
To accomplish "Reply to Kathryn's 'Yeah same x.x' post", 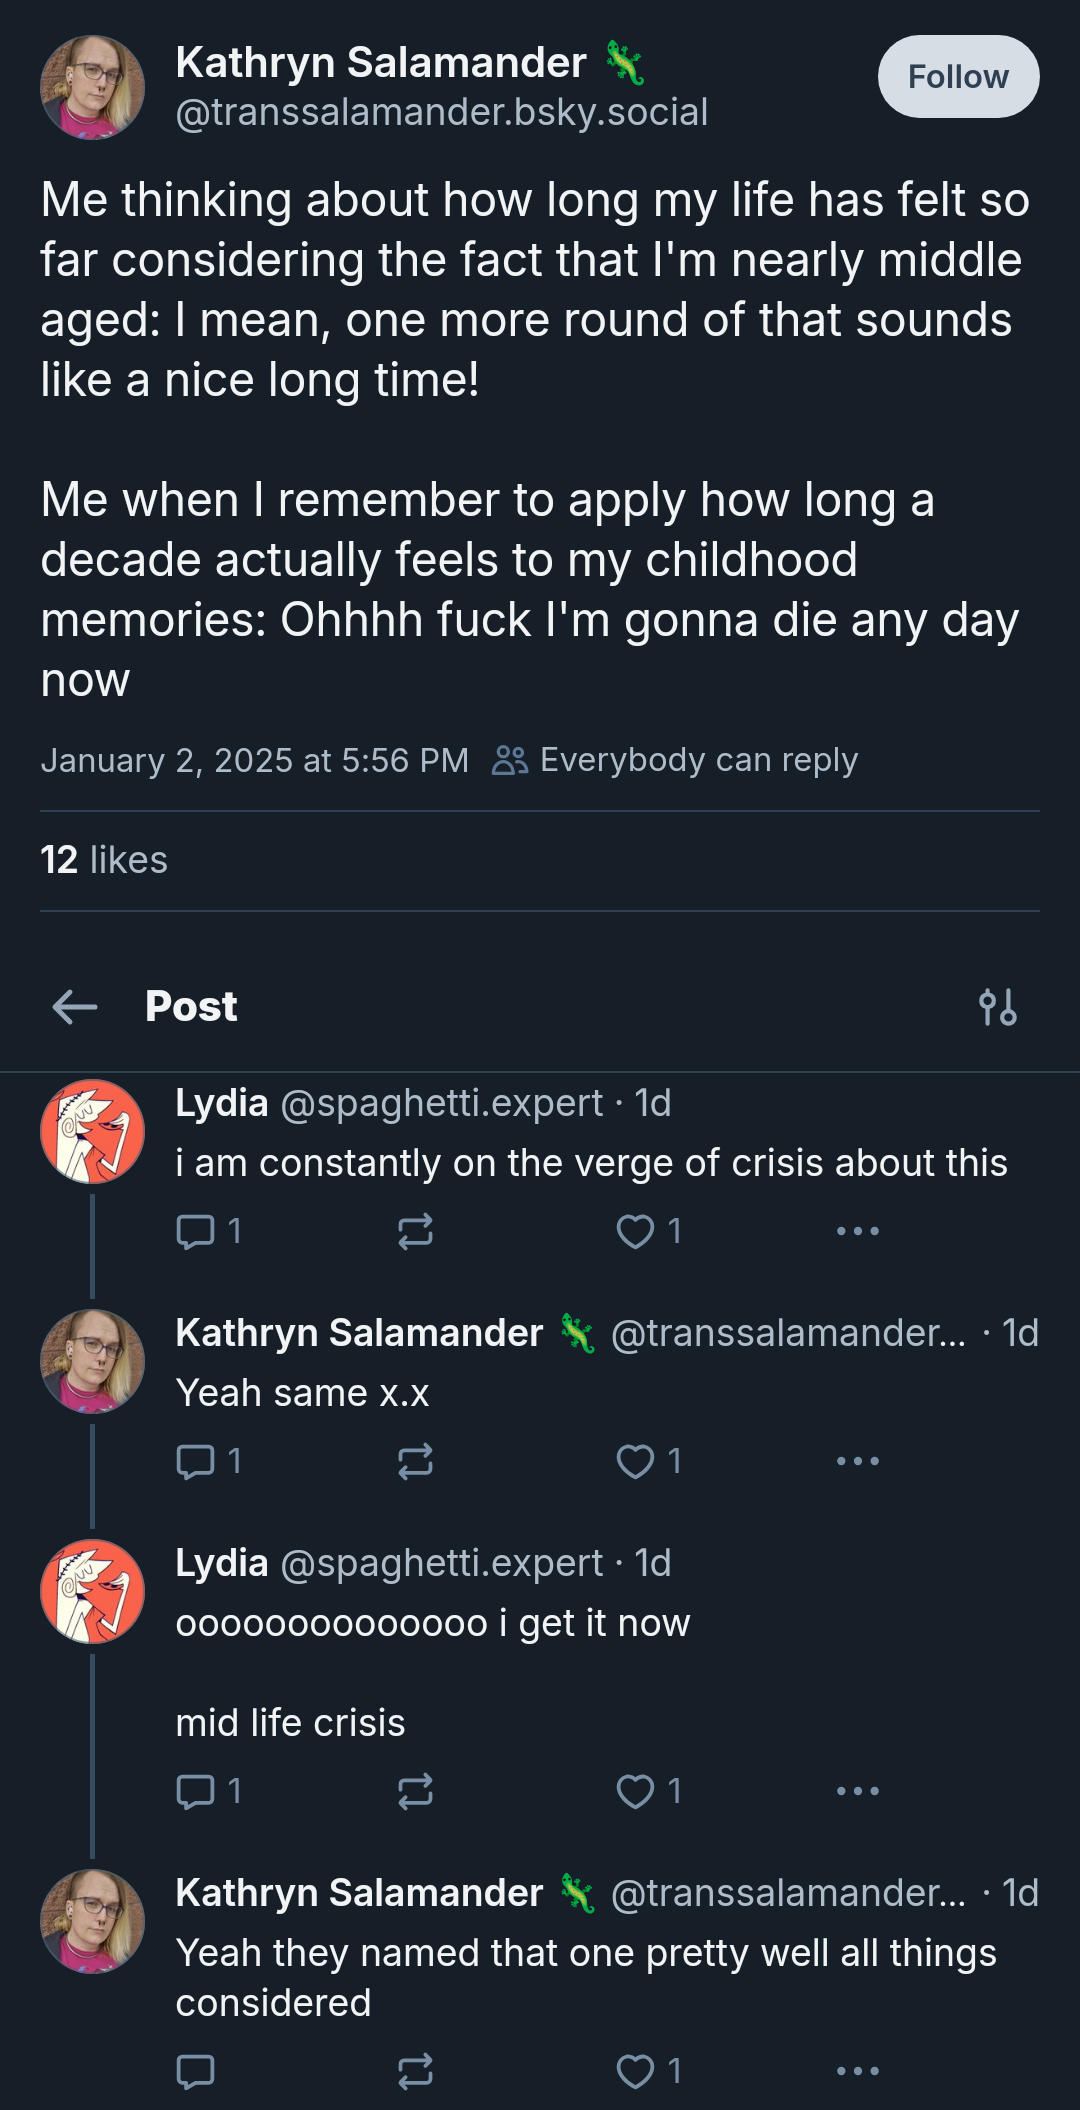I will [208, 1461].
